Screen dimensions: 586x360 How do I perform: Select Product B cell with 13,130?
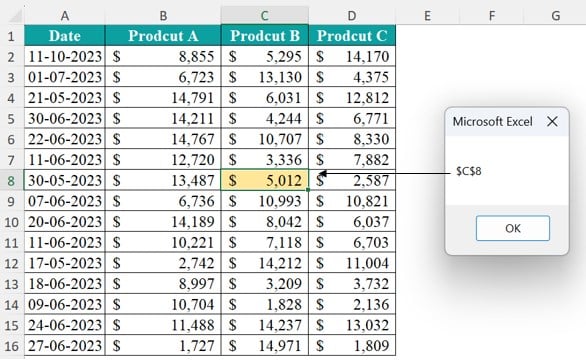265,77
